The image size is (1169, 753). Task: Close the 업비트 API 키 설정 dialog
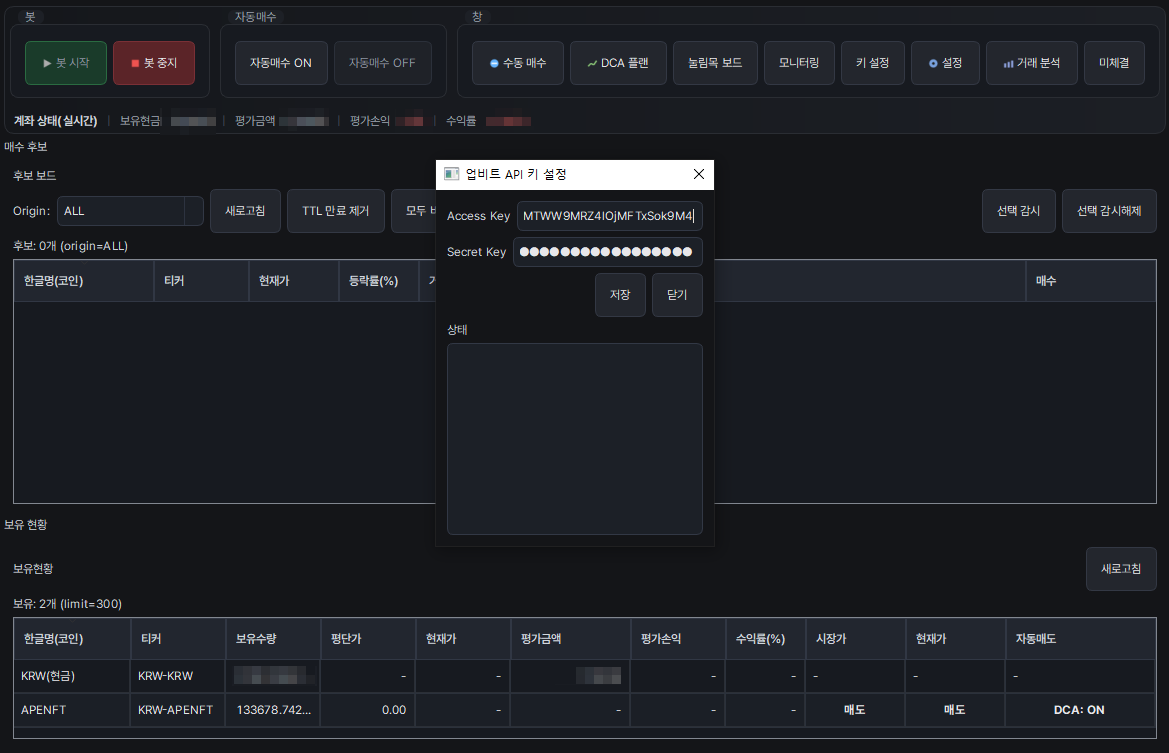(x=699, y=174)
